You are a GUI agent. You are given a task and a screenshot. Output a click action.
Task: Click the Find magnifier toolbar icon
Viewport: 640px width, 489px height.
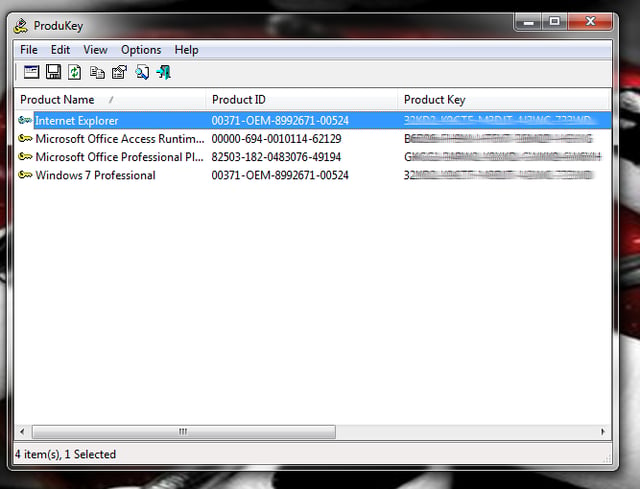point(142,73)
